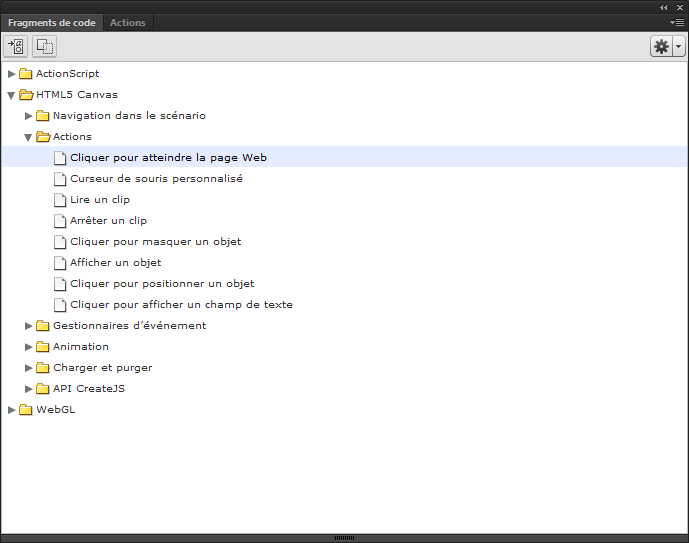Select the Lire un clip snippet
The height and width of the screenshot is (543, 689).
(100, 200)
